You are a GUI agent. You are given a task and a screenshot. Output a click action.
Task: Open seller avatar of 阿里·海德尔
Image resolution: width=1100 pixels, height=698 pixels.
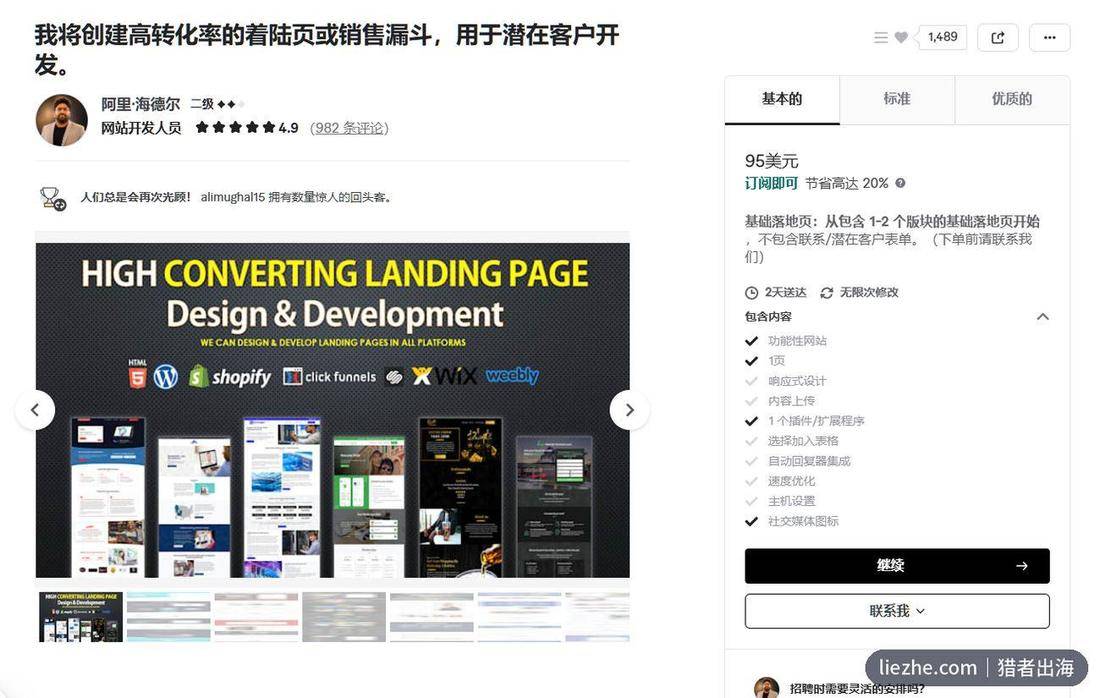point(62,120)
